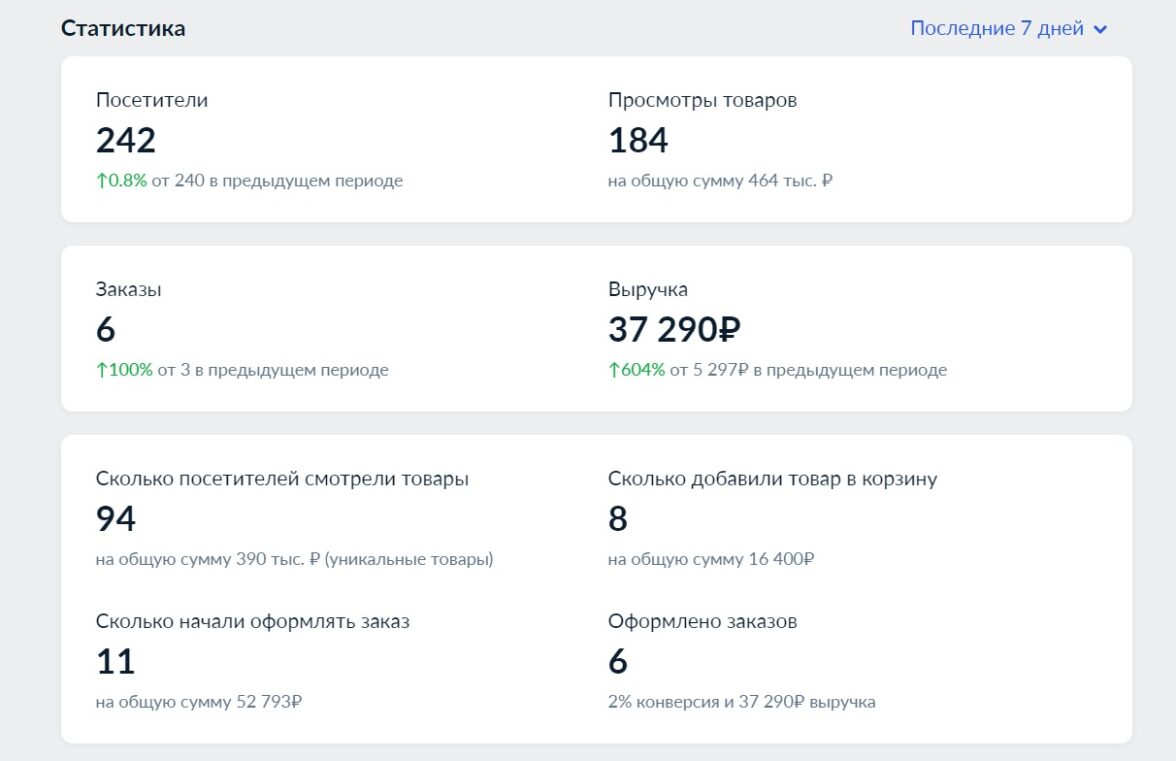Screen dimensions: 1176x761
Task: Click the product views value 184
Action: click(x=638, y=141)
